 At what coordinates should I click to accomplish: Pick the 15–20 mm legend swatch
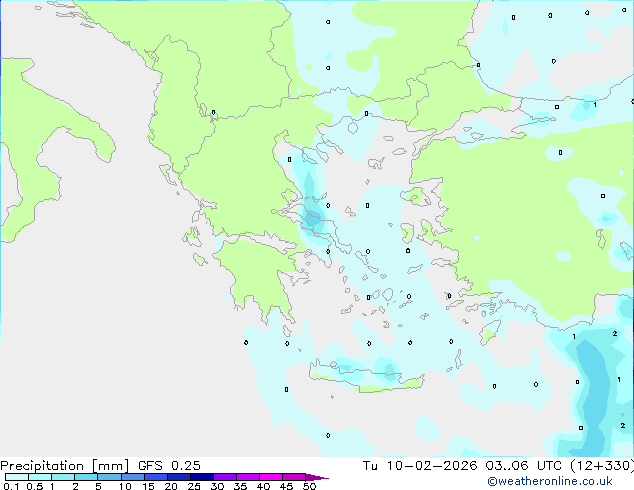point(155,477)
